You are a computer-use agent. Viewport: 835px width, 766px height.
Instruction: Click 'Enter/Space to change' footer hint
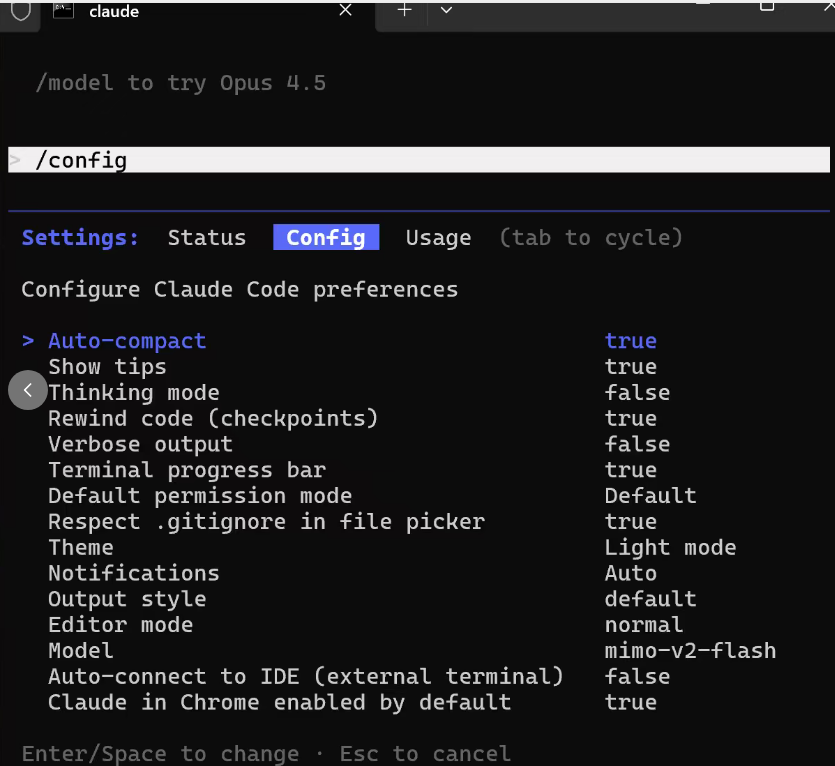tap(160, 754)
